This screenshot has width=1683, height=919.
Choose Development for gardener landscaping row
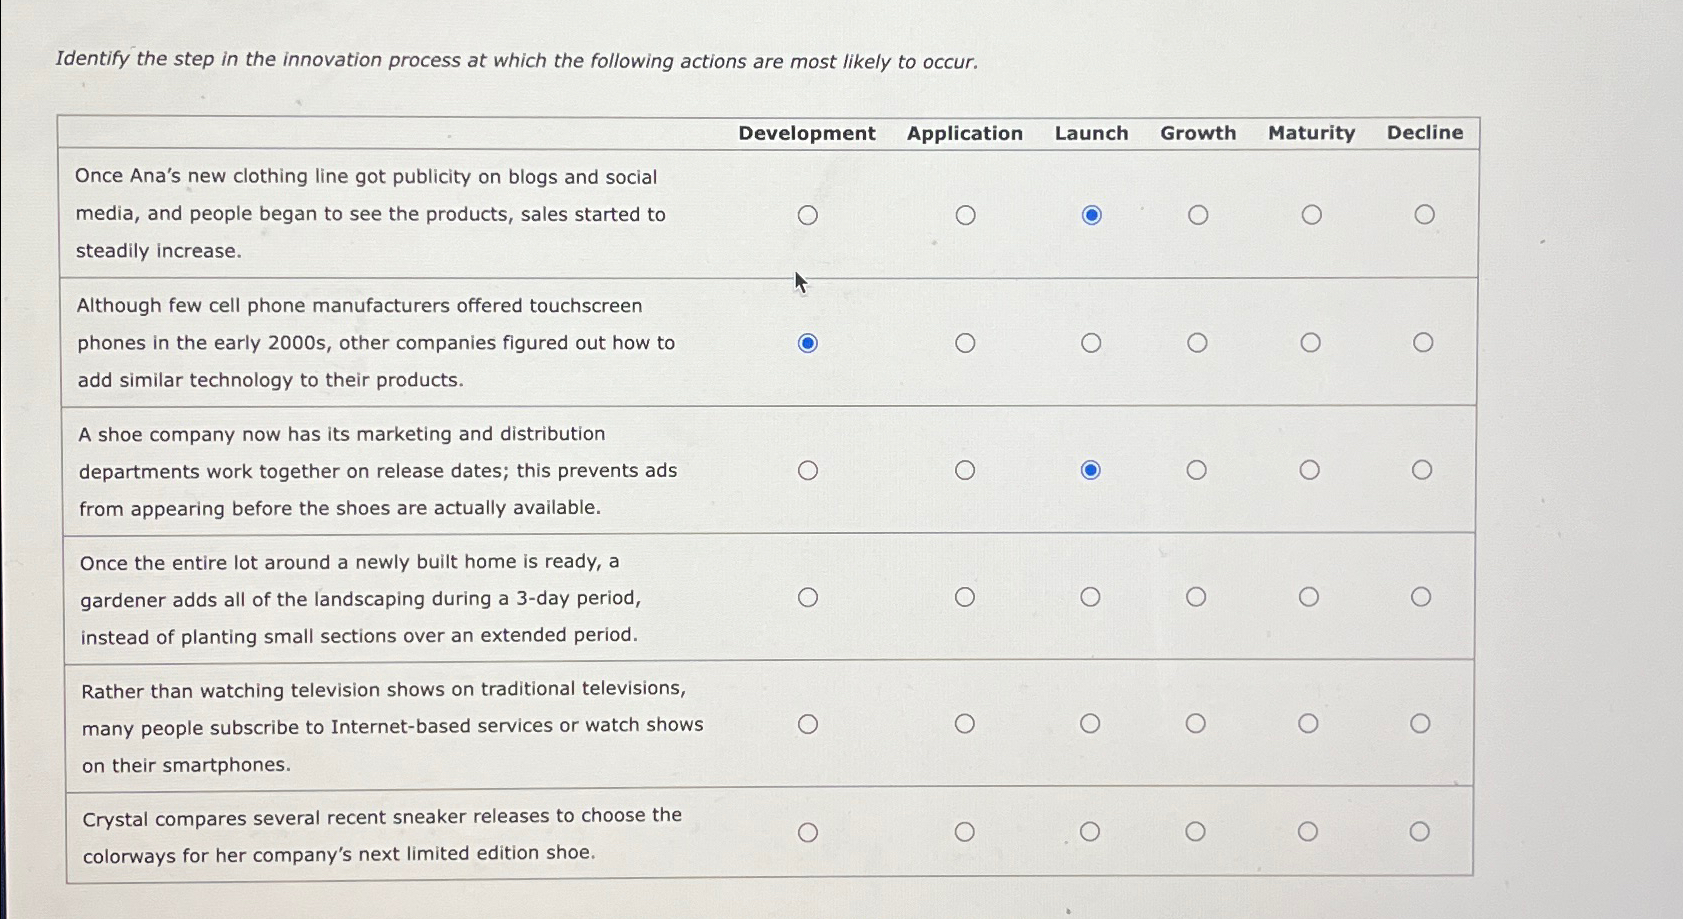click(x=808, y=598)
